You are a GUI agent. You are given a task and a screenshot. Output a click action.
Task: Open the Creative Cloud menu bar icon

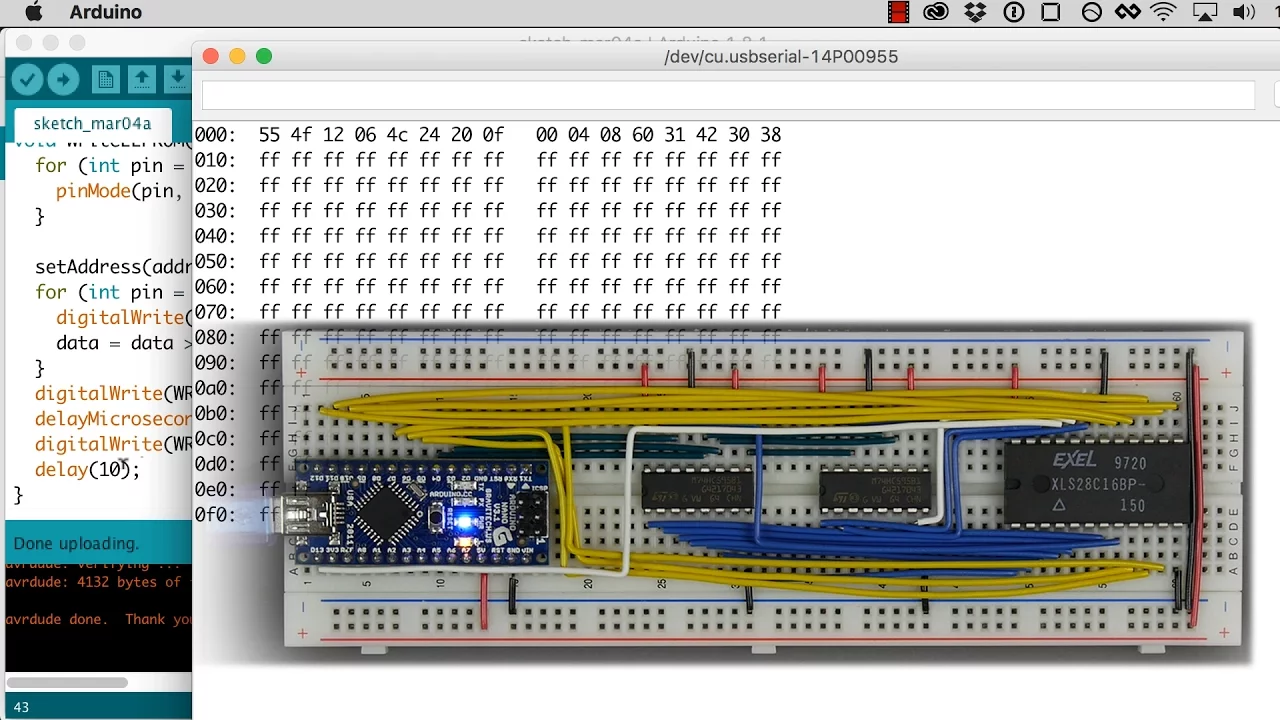point(936,12)
